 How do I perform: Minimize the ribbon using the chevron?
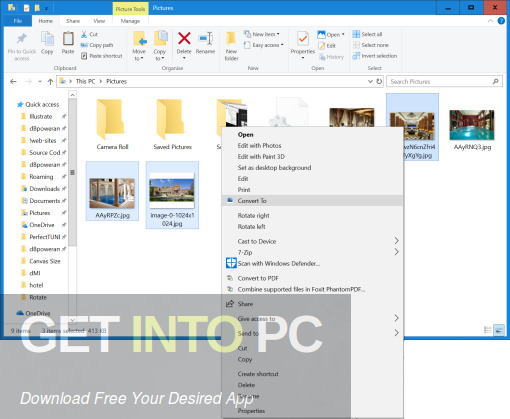pyautogui.click(x=490, y=21)
